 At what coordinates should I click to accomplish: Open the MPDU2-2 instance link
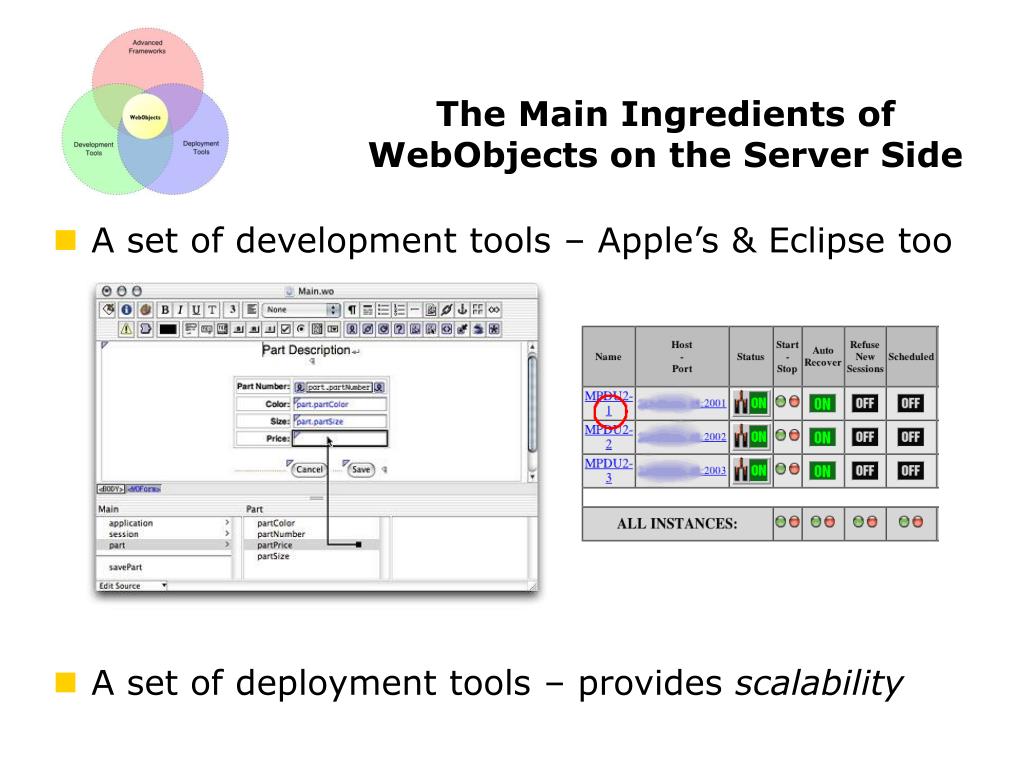coord(608,436)
